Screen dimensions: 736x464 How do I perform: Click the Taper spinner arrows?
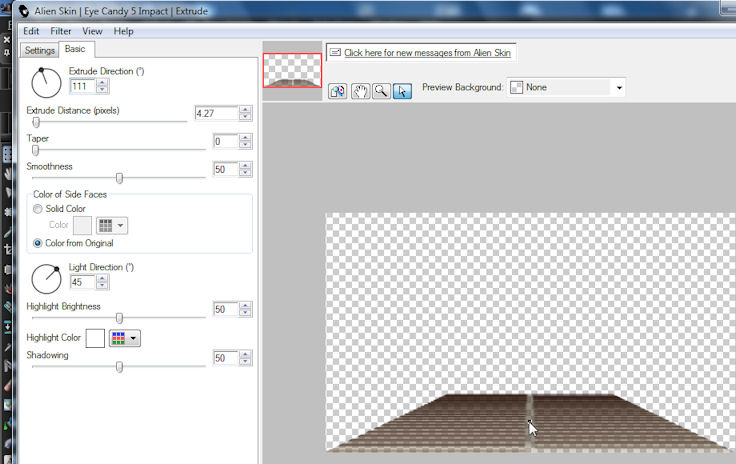tap(245, 142)
